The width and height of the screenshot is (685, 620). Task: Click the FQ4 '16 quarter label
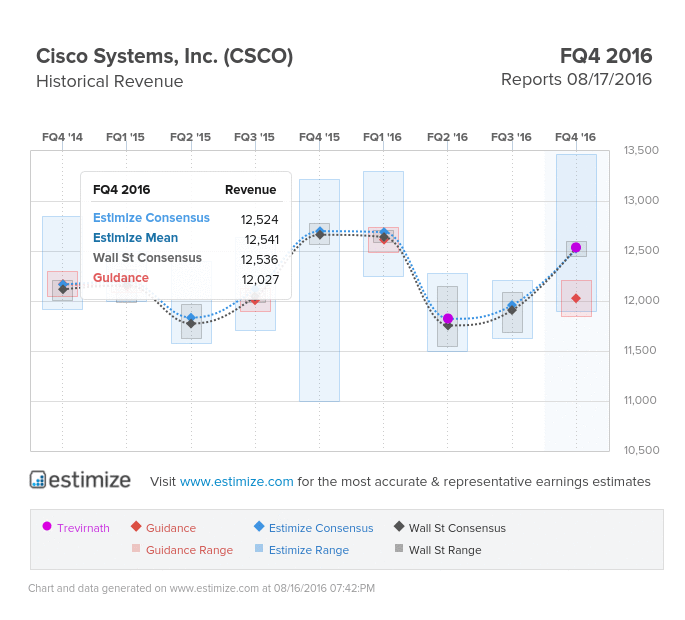pyautogui.click(x=575, y=137)
